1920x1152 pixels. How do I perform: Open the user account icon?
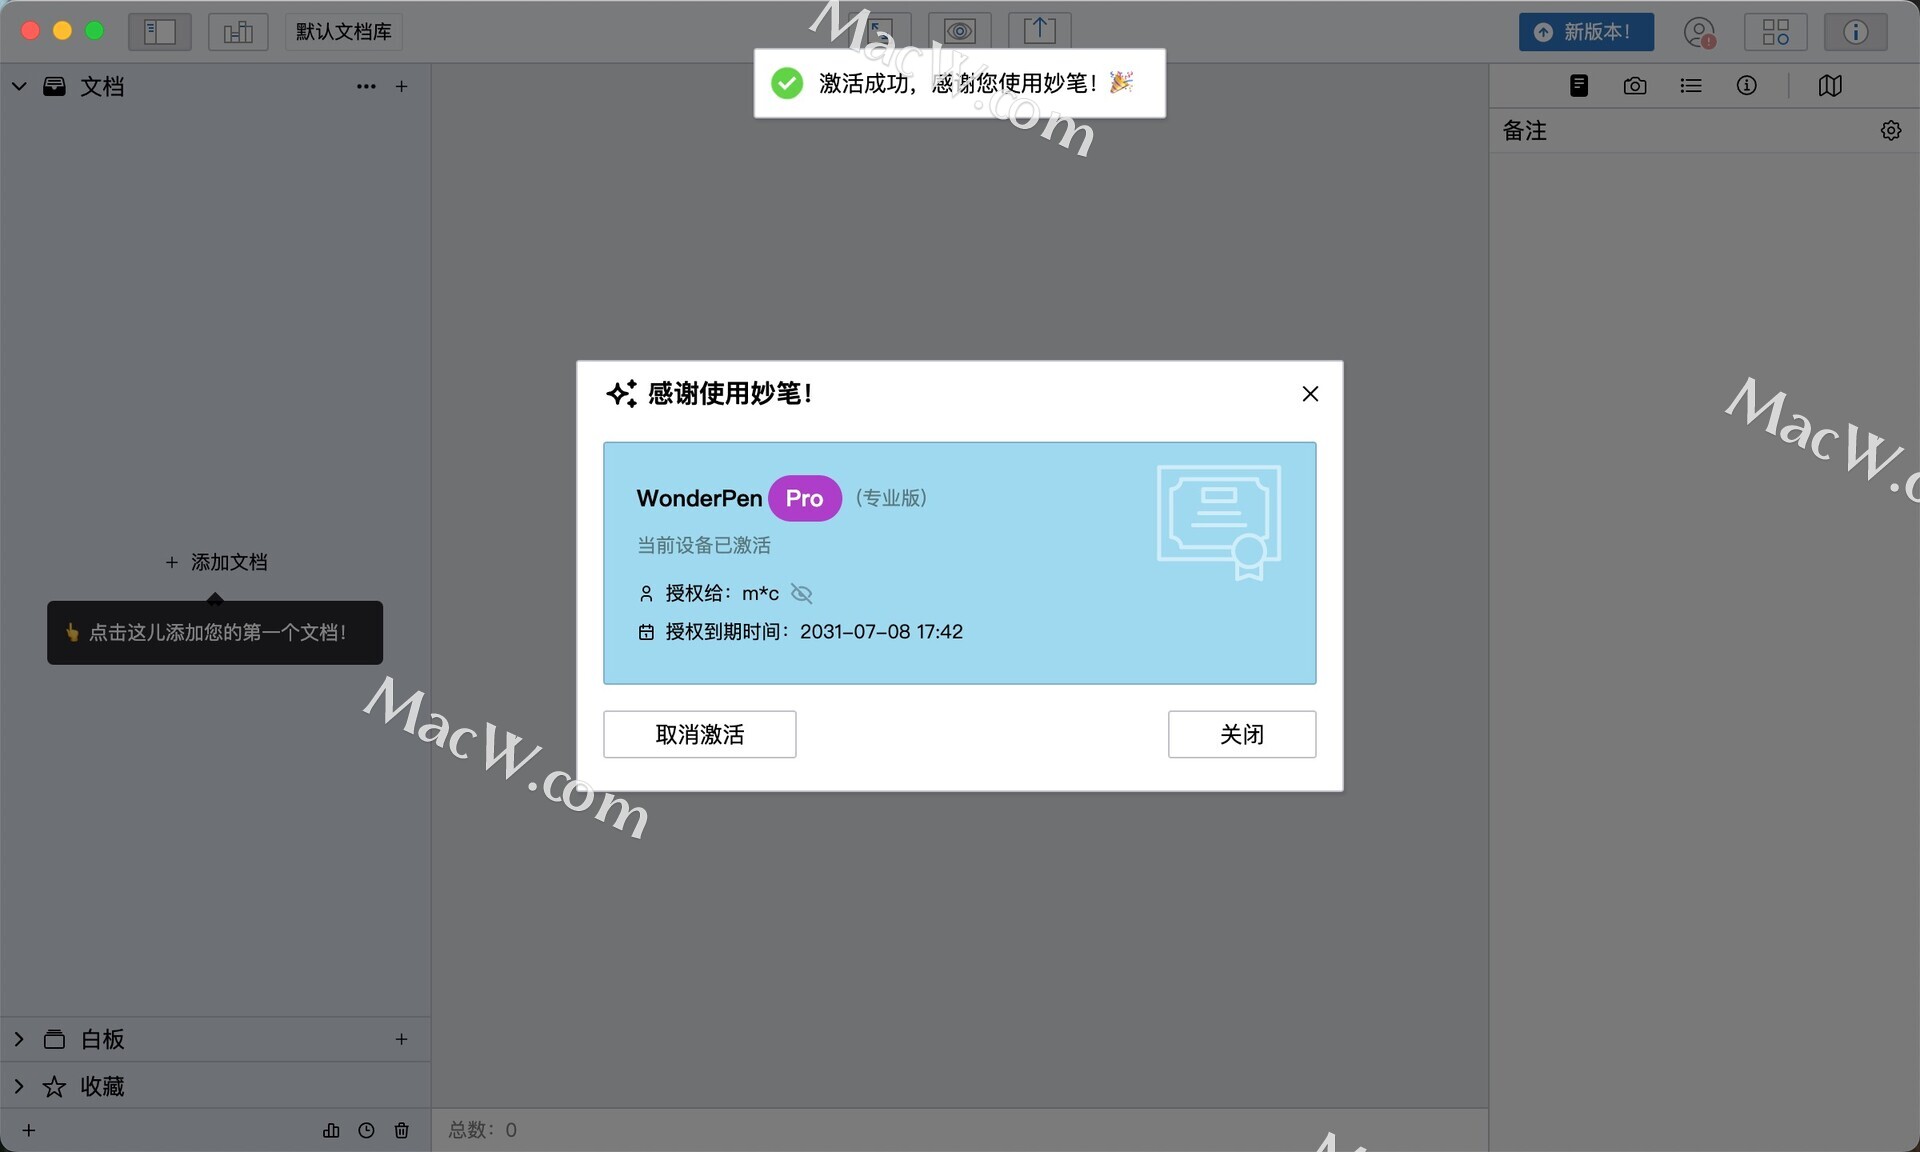pyautogui.click(x=1699, y=32)
